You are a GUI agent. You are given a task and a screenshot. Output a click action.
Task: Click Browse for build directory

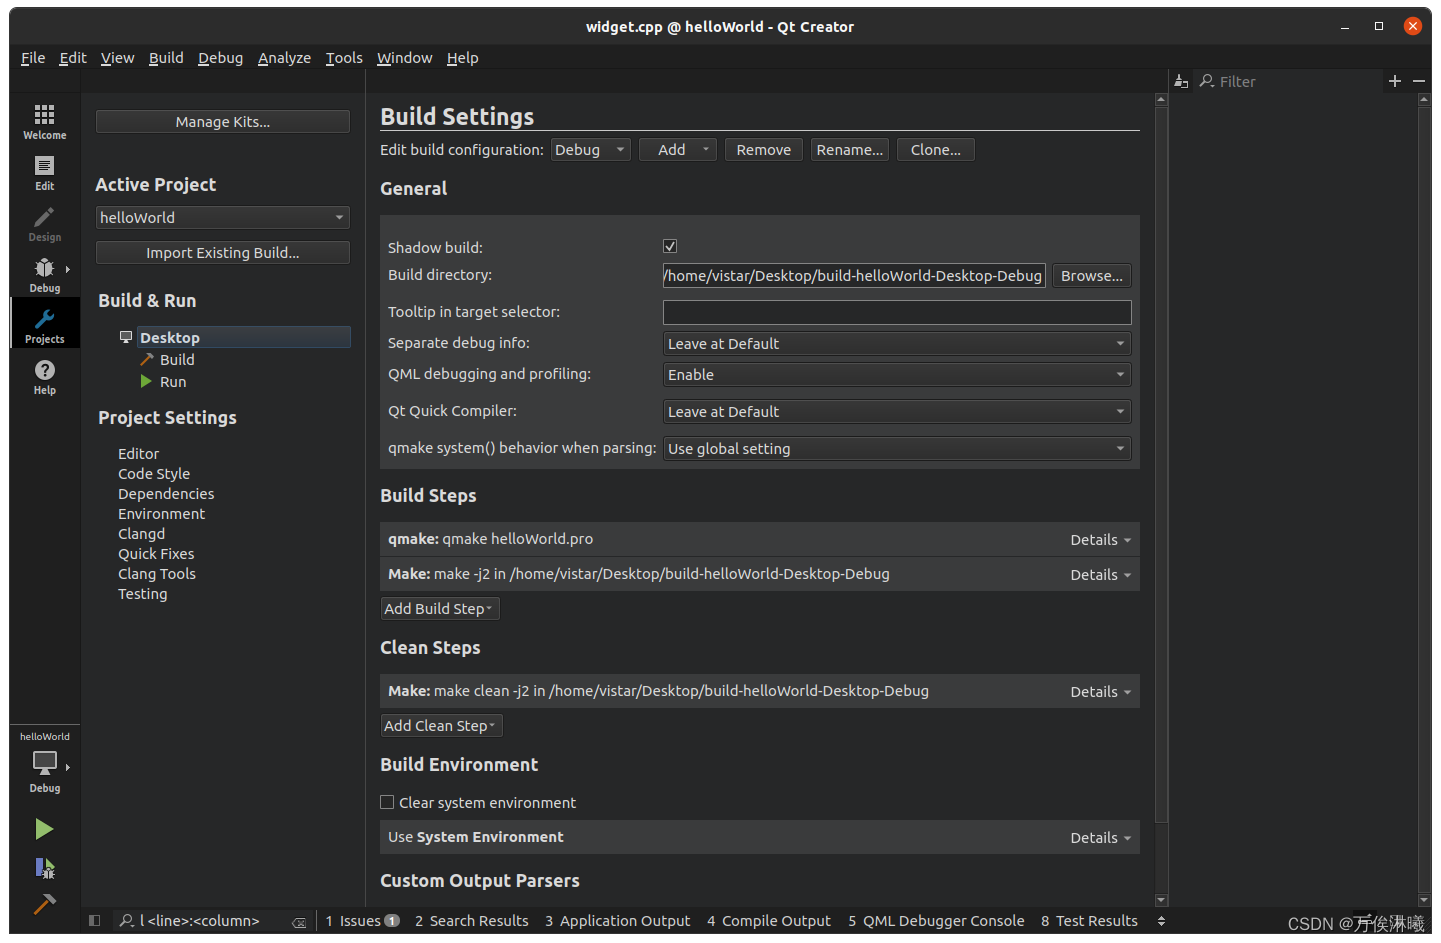1092,276
